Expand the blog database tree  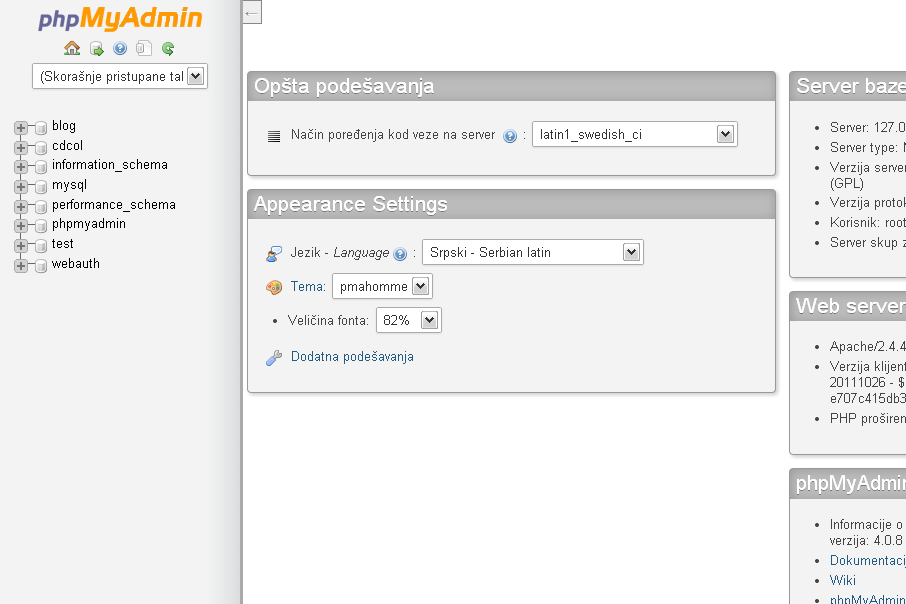click(21, 128)
